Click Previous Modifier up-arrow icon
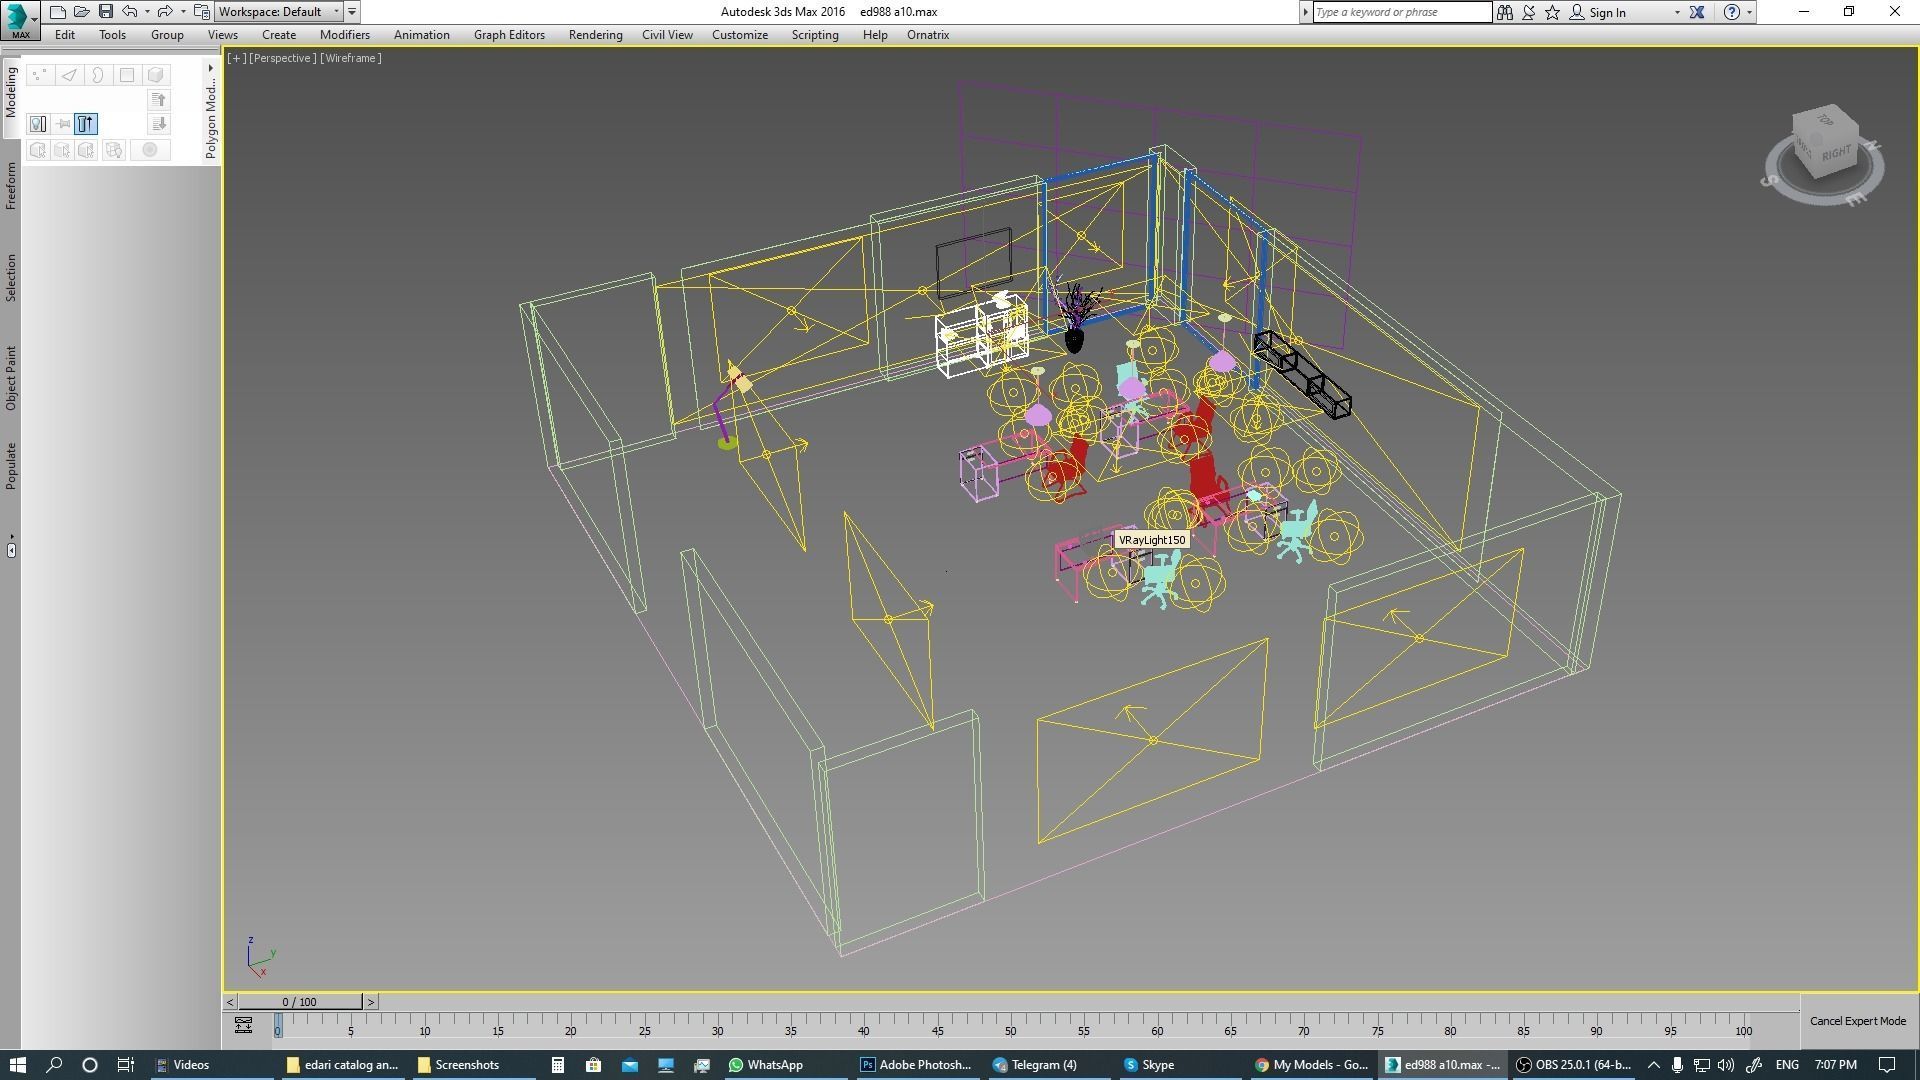Image resolution: width=1920 pixels, height=1080 pixels. click(x=159, y=100)
